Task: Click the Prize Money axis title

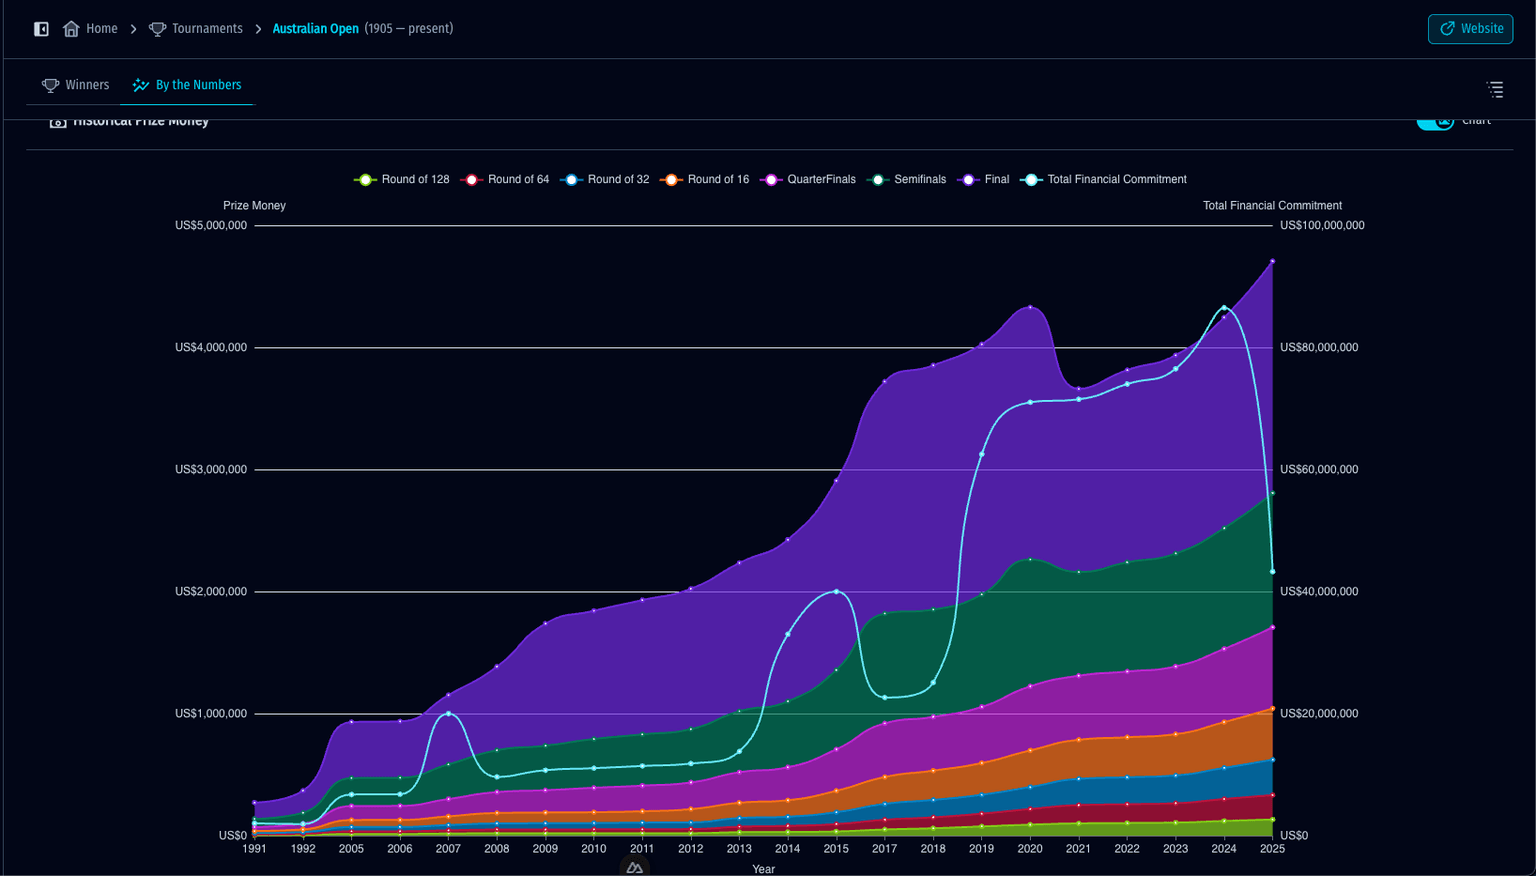Action: pyautogui.click(x=254, y=206)
